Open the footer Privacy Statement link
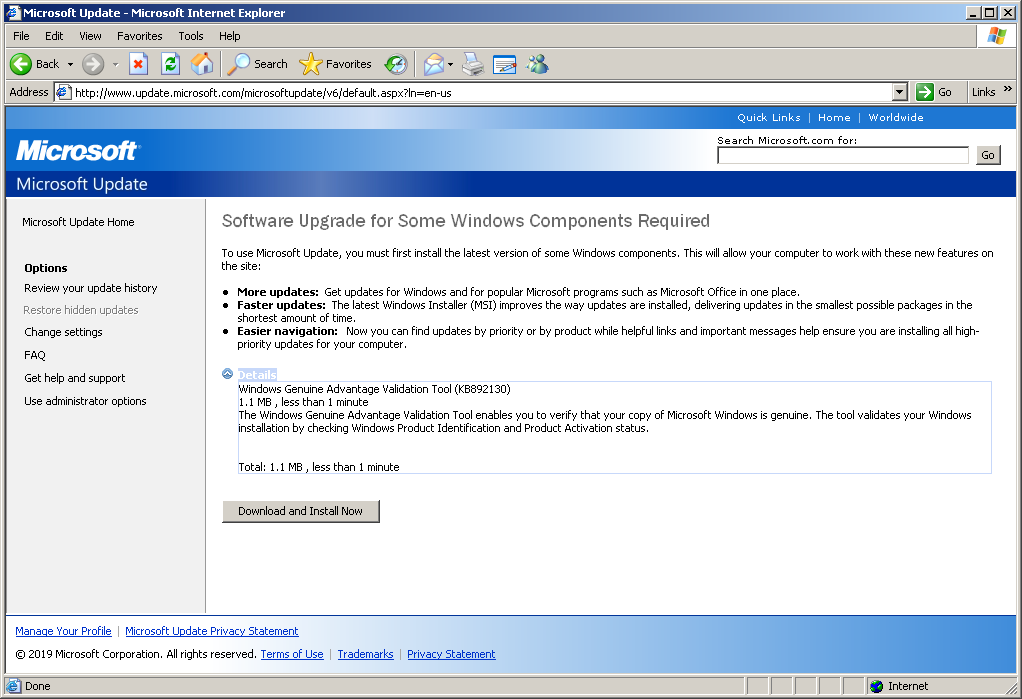Image resolution: width=1022 pixels, height=699 pixels. coord(451,654)
